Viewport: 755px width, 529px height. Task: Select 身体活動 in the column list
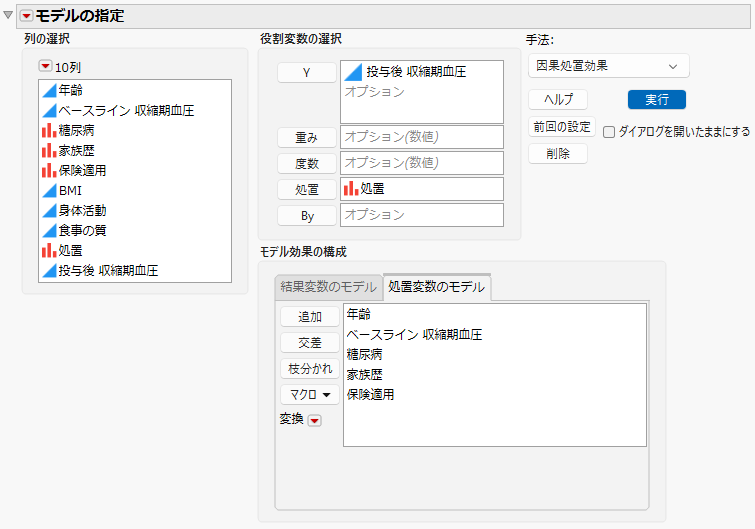pyautogui.click(x=82, y=210)
